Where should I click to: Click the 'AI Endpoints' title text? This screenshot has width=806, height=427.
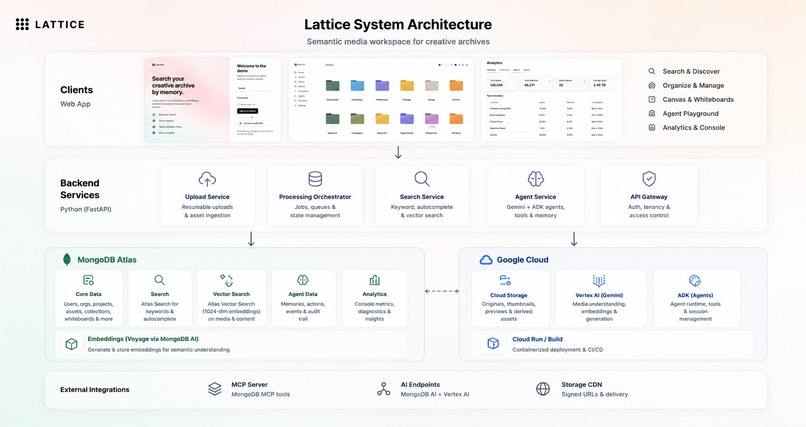(x=420, y=384)
